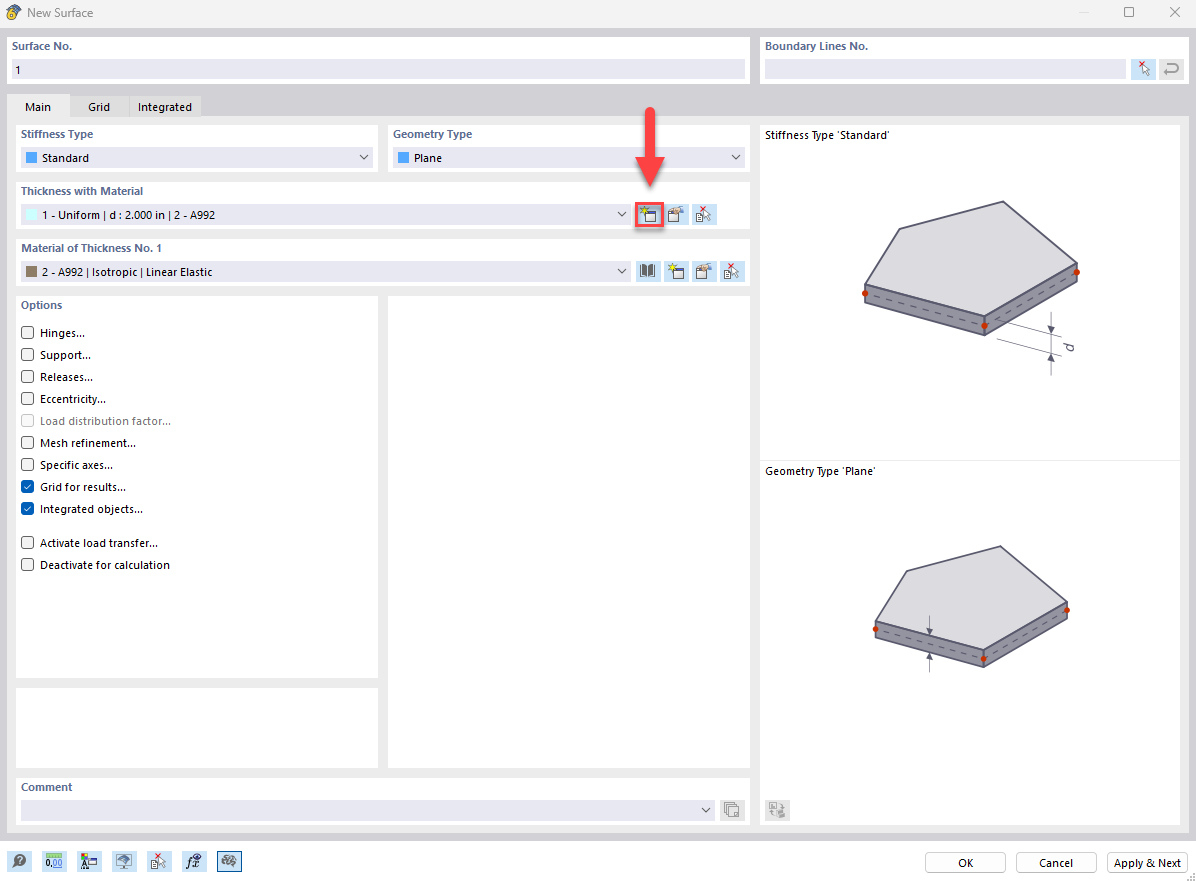Enable the Hinges option
The width and height of the screenshot is (1196, 881).
[x=27, y=332]
